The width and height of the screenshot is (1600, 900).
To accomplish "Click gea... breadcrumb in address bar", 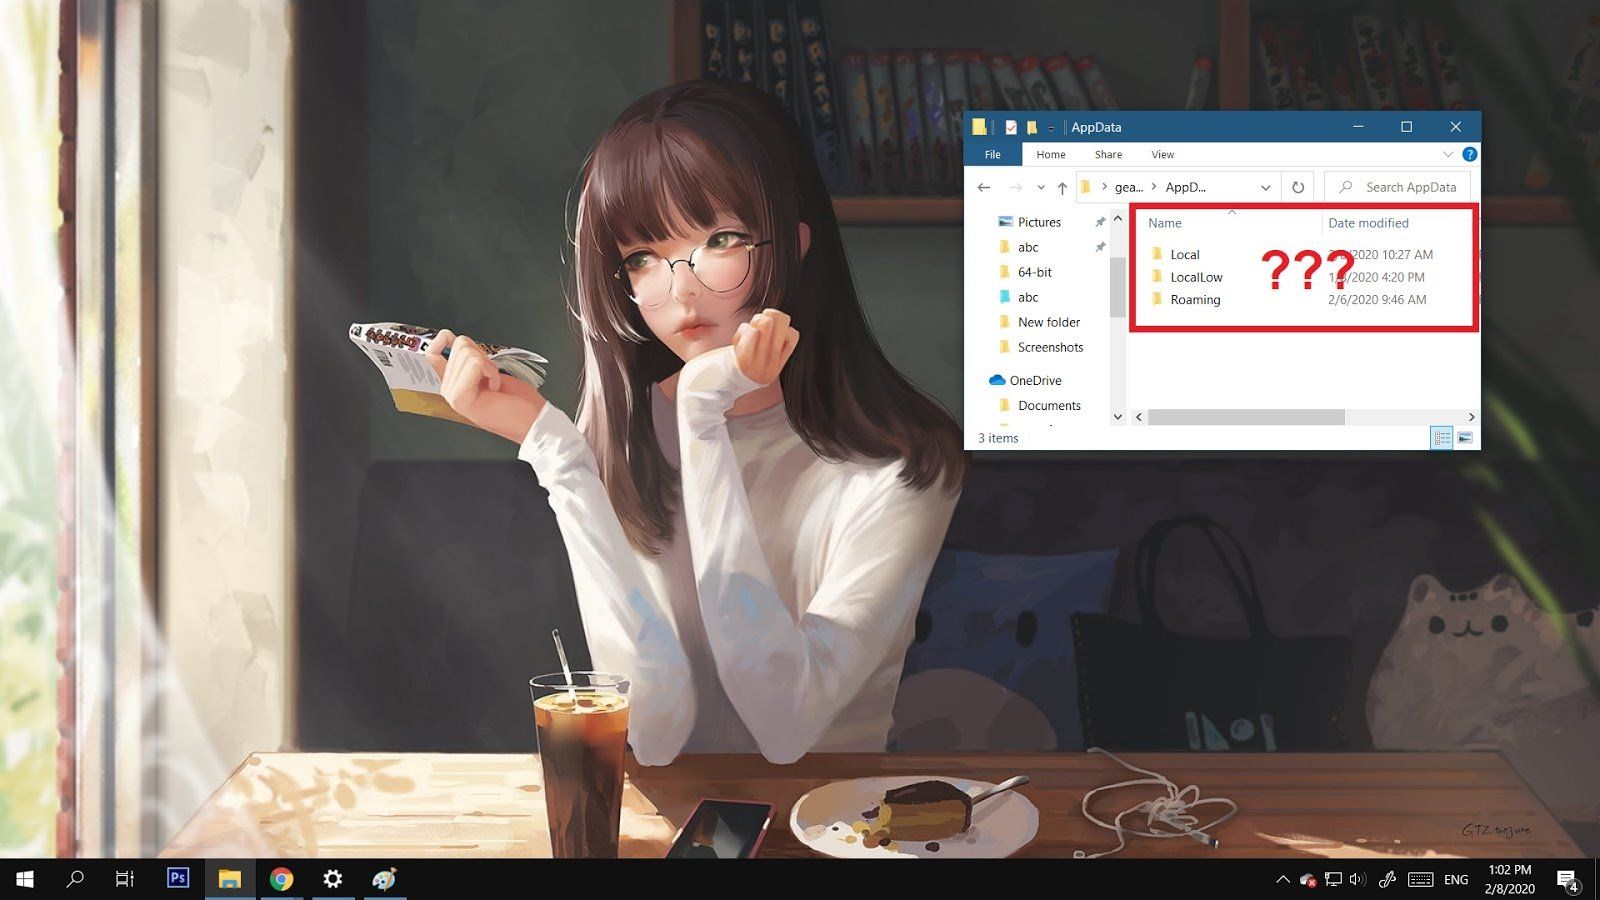I will click(1128, 187).
